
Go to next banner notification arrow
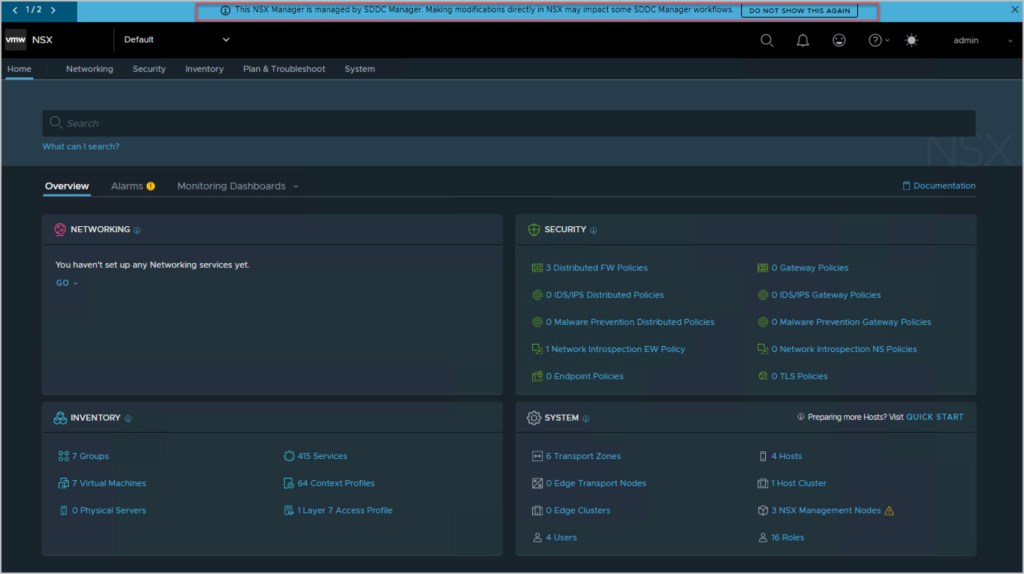(52, 10)
